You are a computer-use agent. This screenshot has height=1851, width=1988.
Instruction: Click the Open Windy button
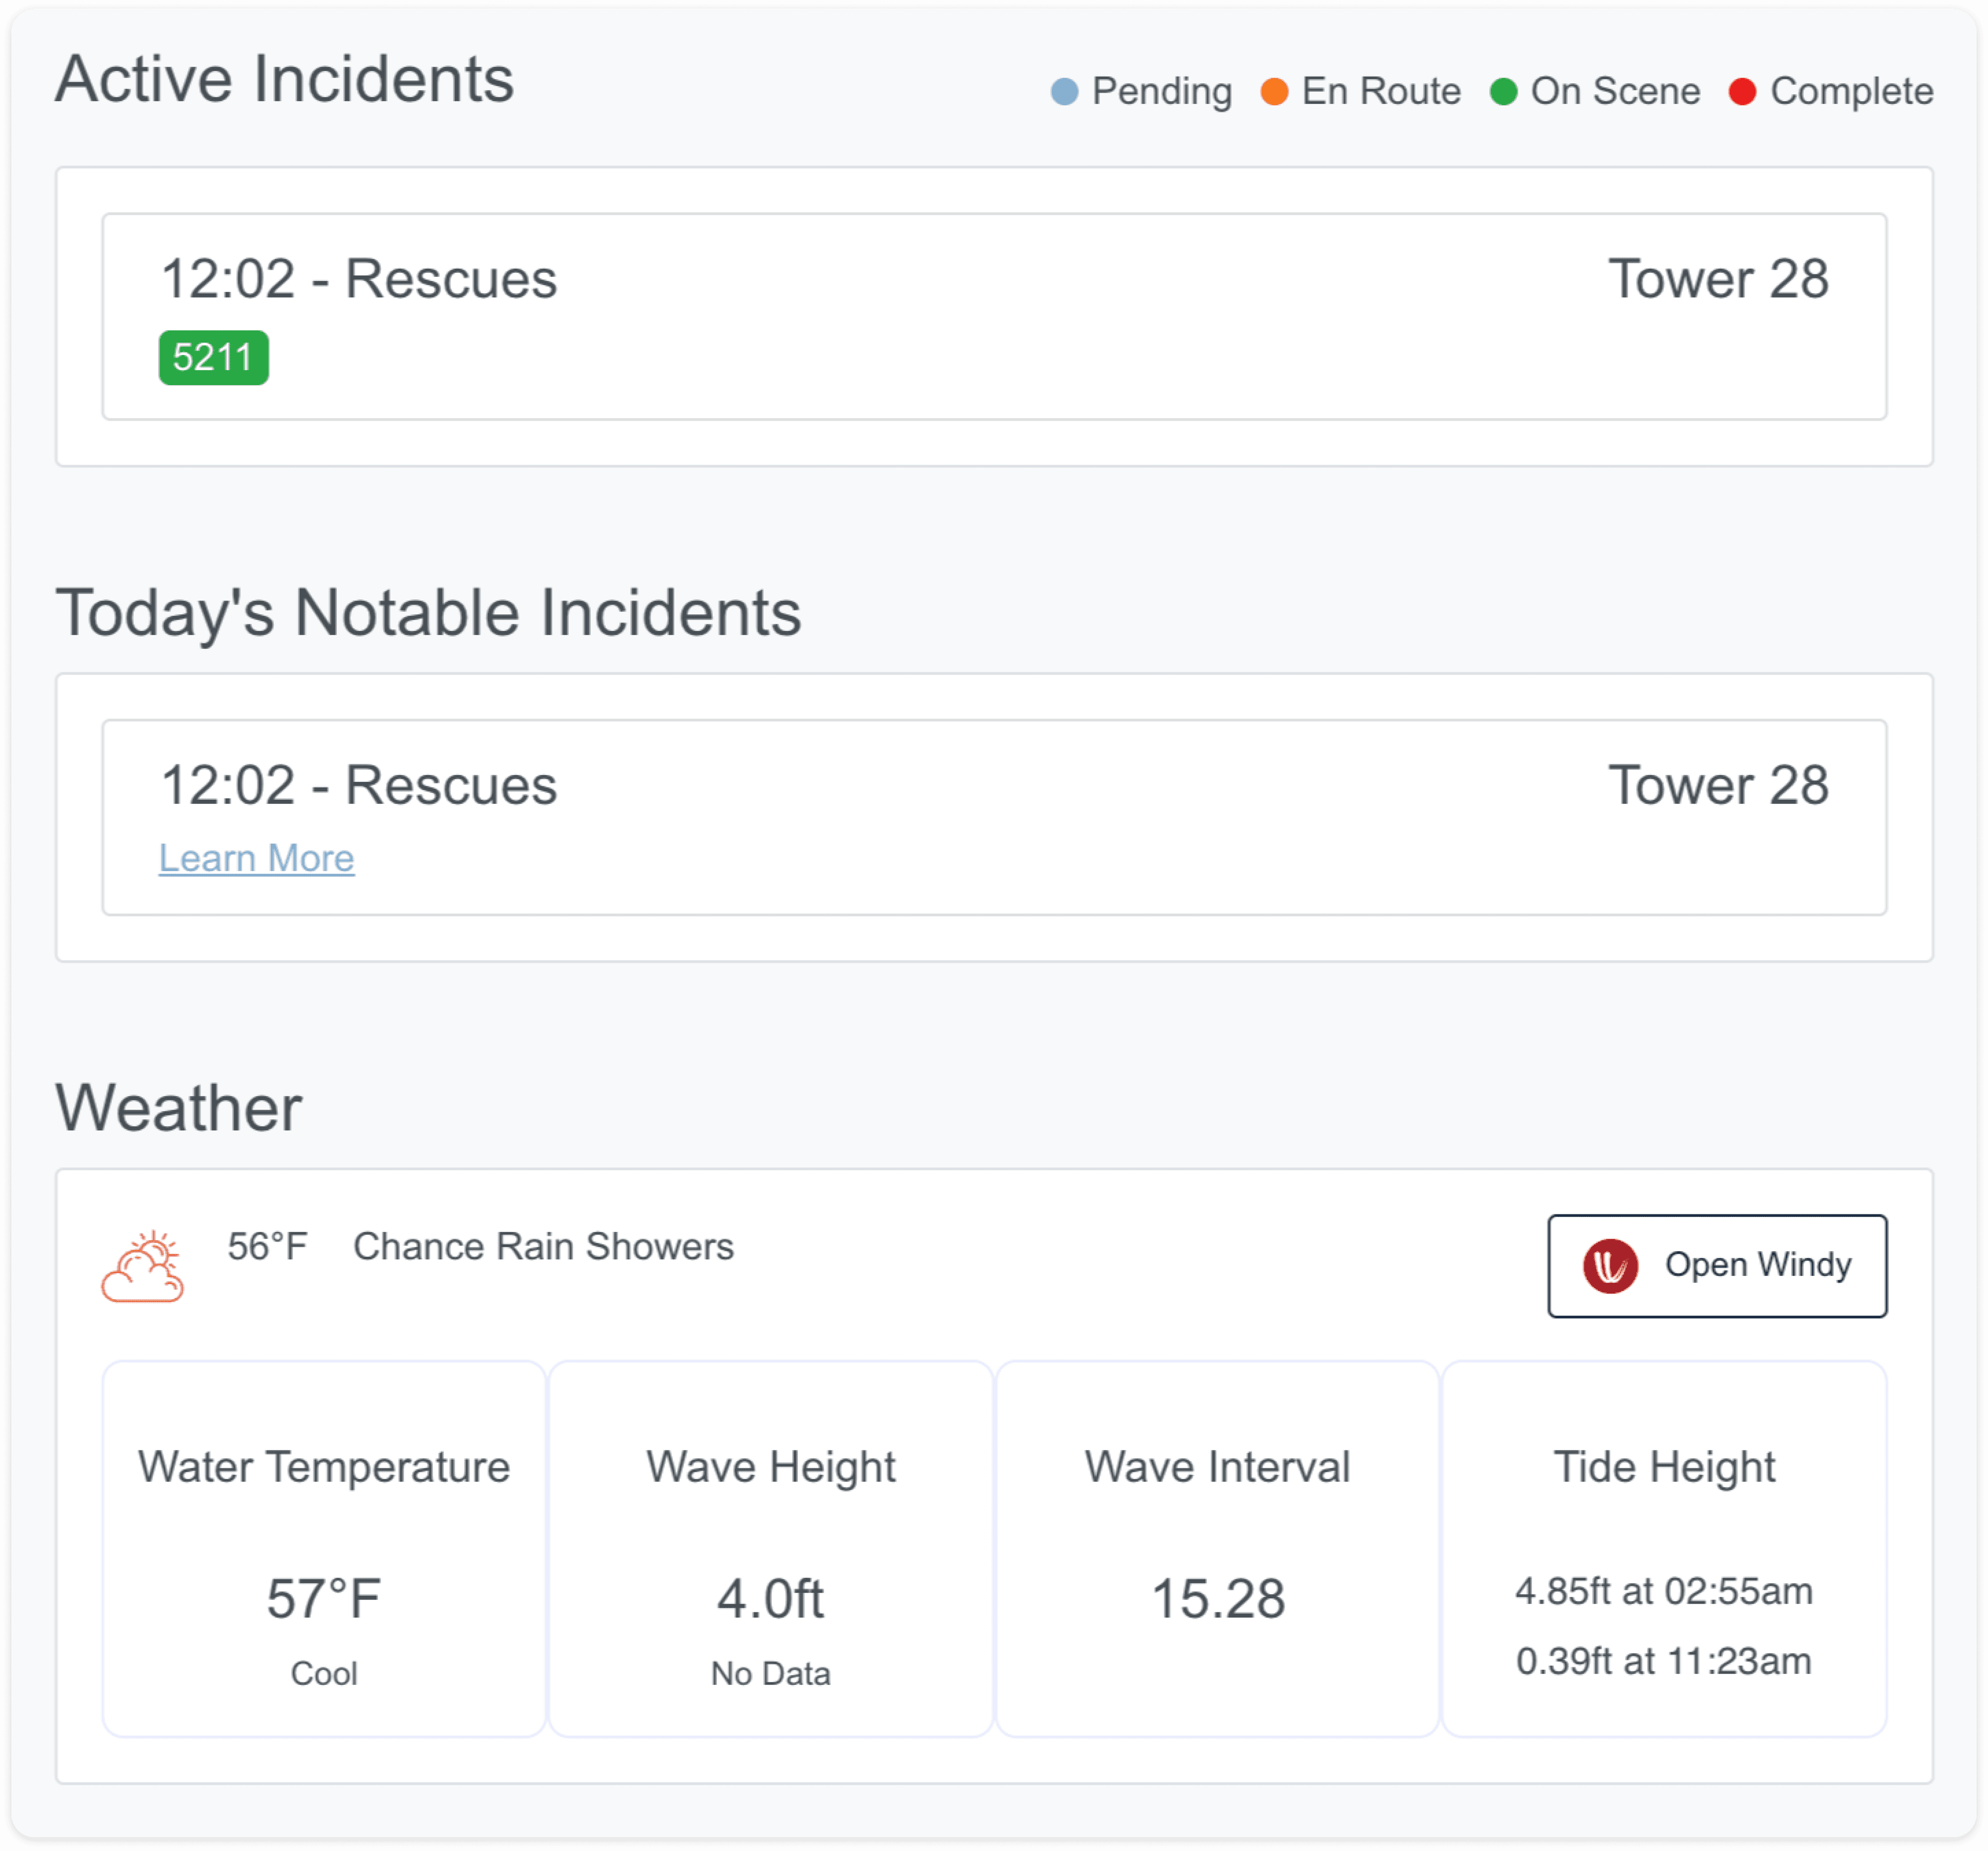1717,1266
